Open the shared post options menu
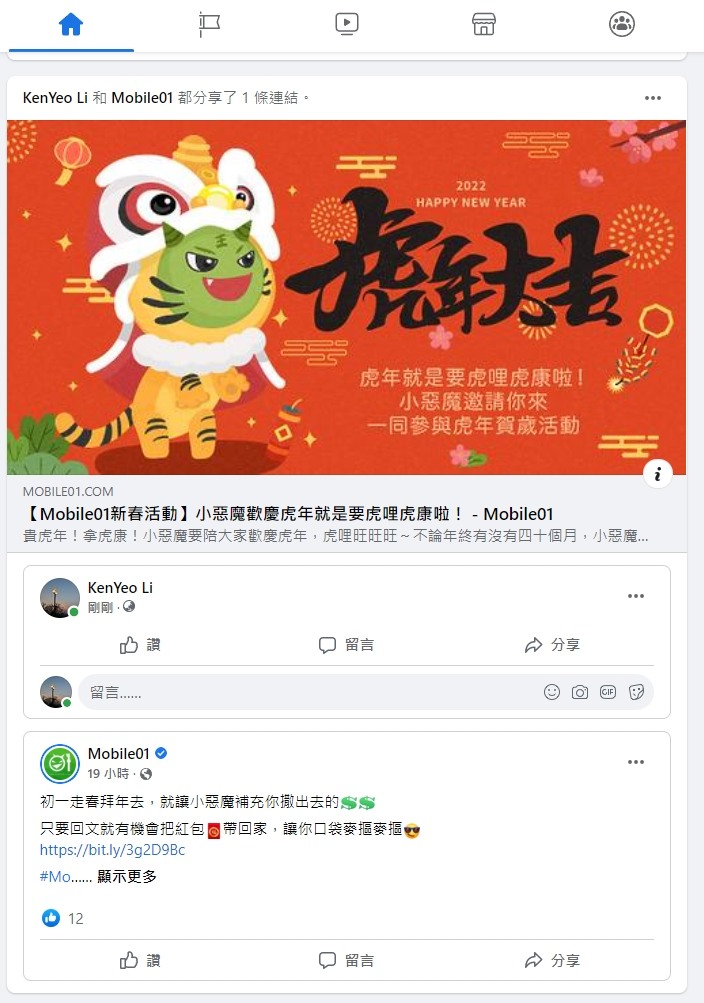The width and height of the screenshot is (704, 1003). [653, 98]
